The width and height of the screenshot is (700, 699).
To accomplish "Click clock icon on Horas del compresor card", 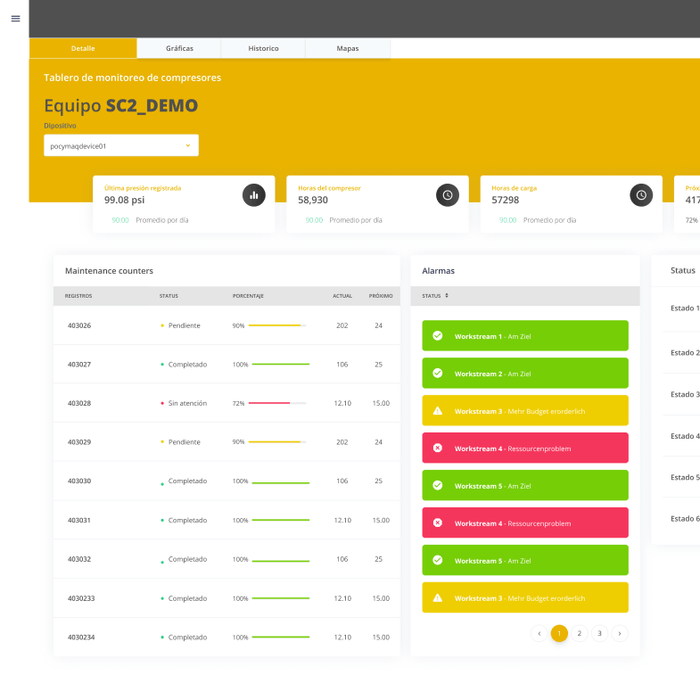I will (x=447, y=195).
